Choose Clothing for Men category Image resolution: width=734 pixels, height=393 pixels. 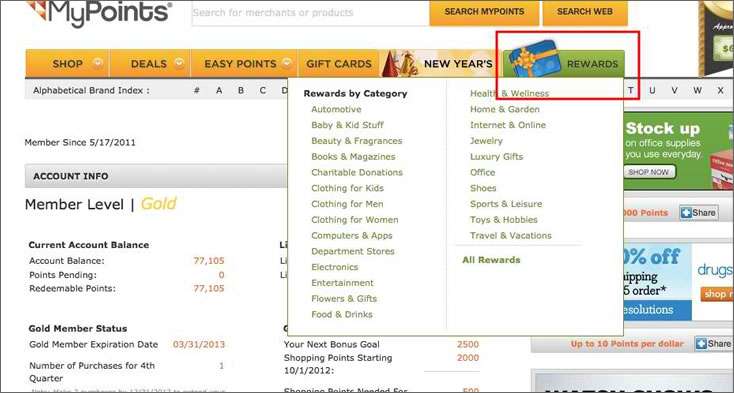347,204
